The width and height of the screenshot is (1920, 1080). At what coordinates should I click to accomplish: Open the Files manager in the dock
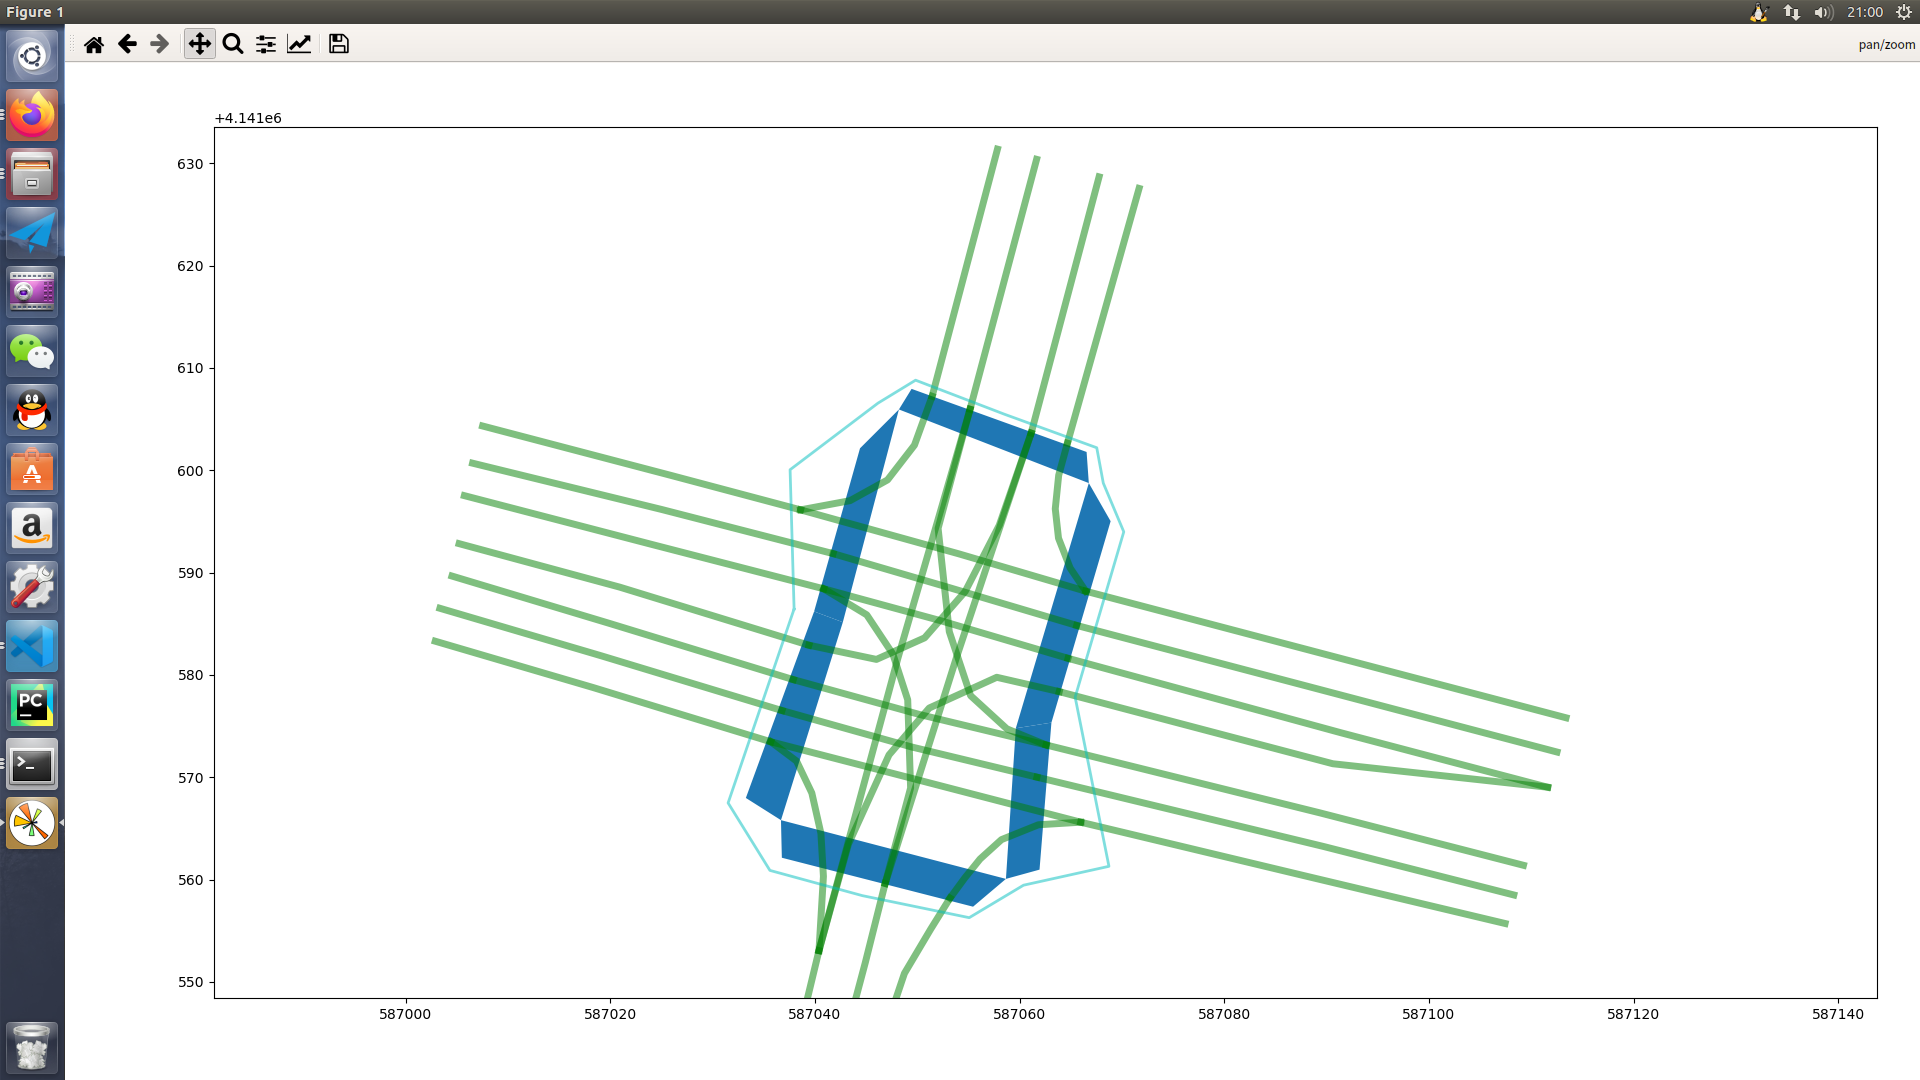pyautogui.click(x=32, y=174)
